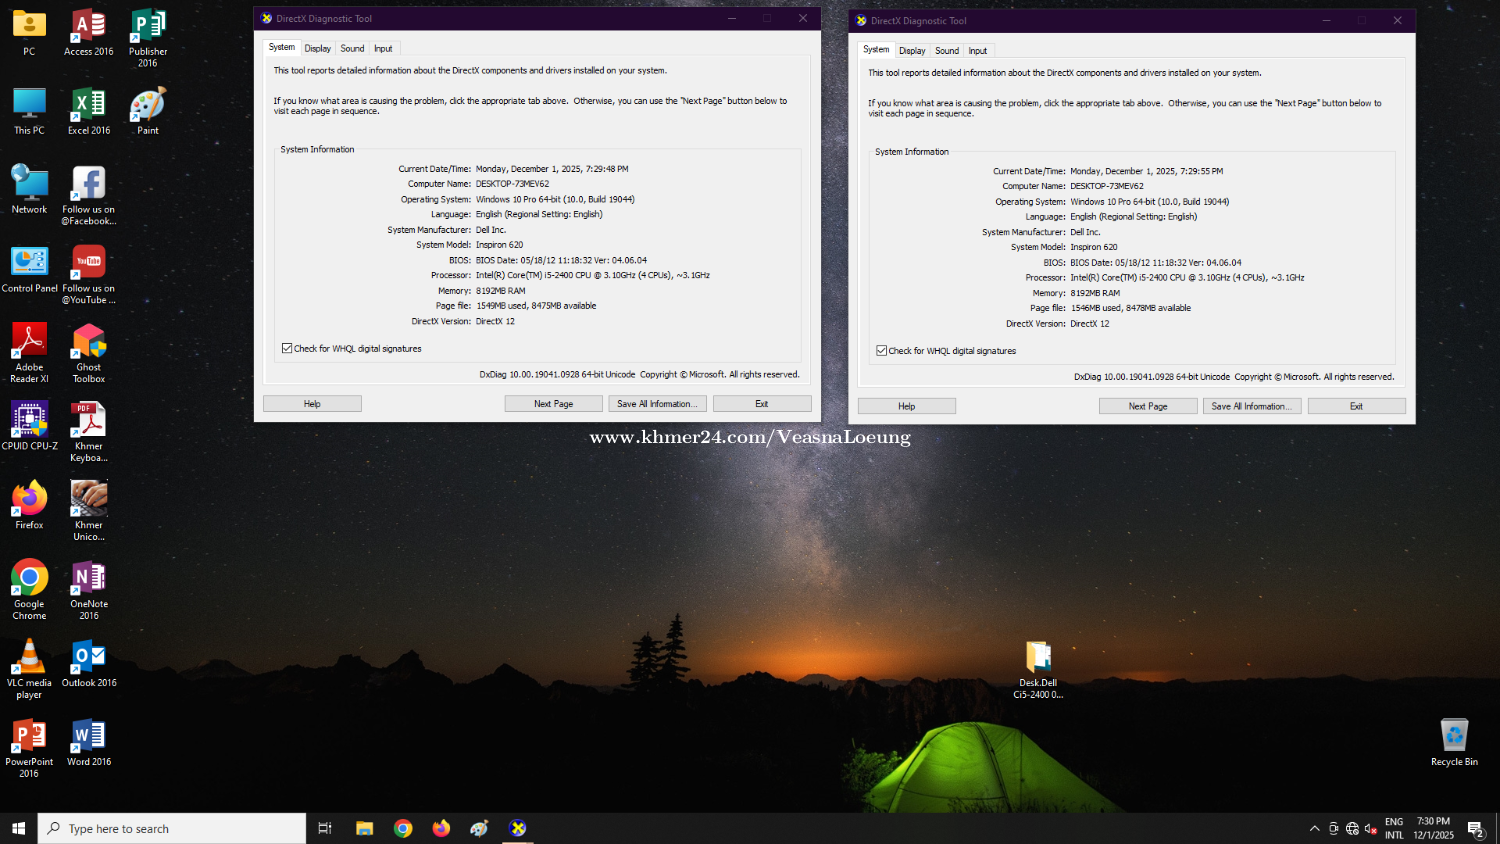Toggle WHQL signatures checkbox in right window
The image size is (1500, 844).
[x=882, y=351]
